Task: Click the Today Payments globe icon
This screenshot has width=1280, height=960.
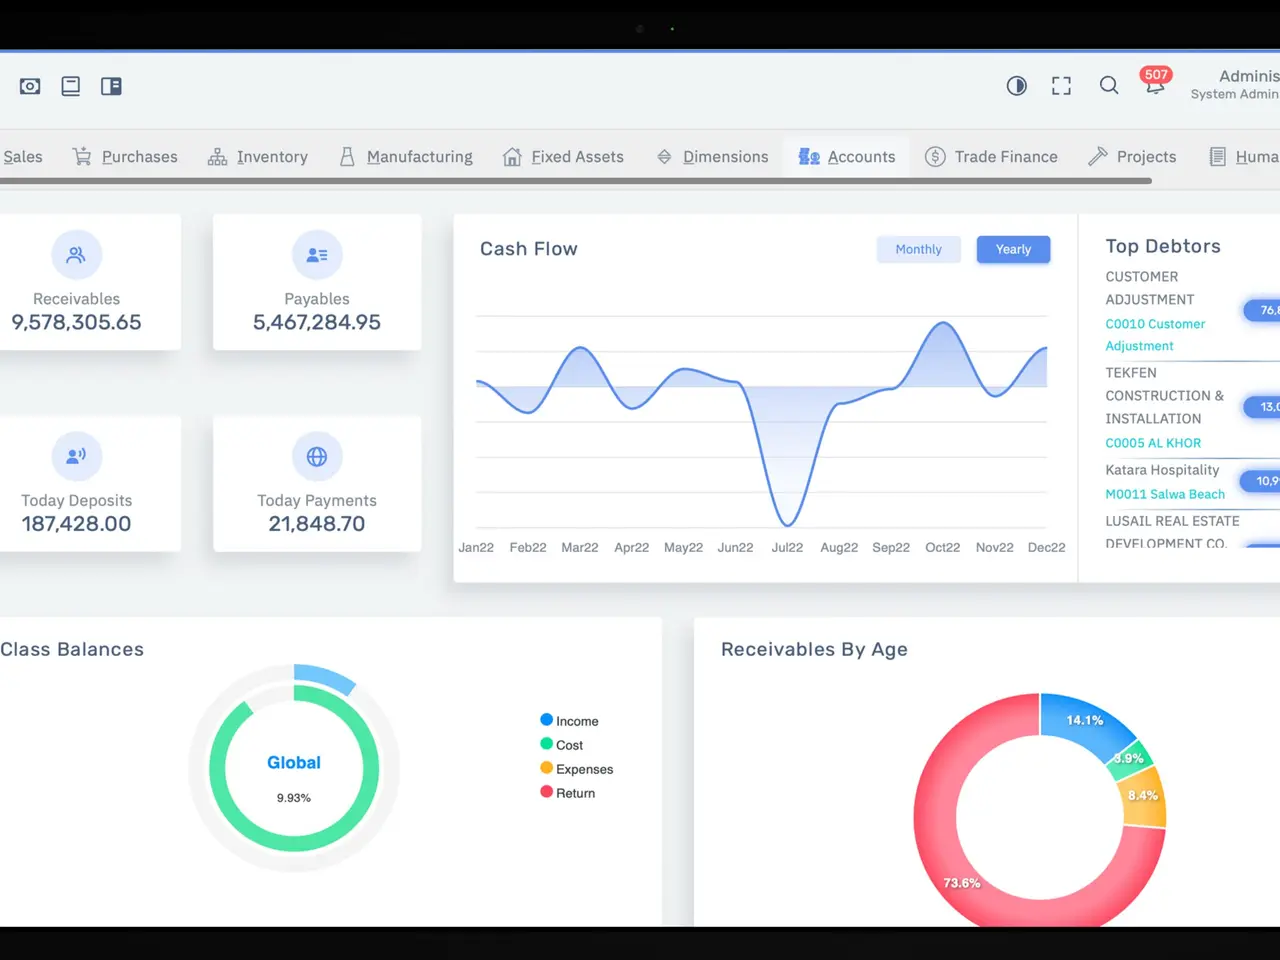Action: [317, 457]
